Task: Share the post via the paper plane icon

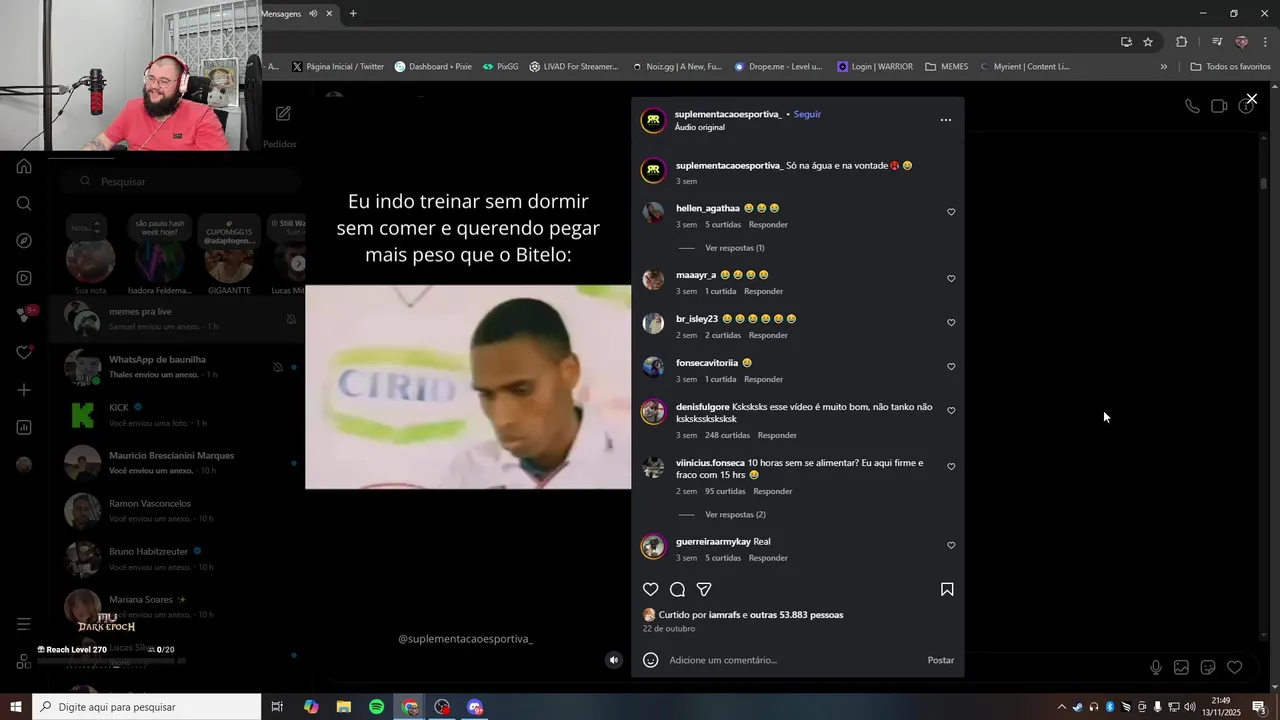Action: (704, 590)
